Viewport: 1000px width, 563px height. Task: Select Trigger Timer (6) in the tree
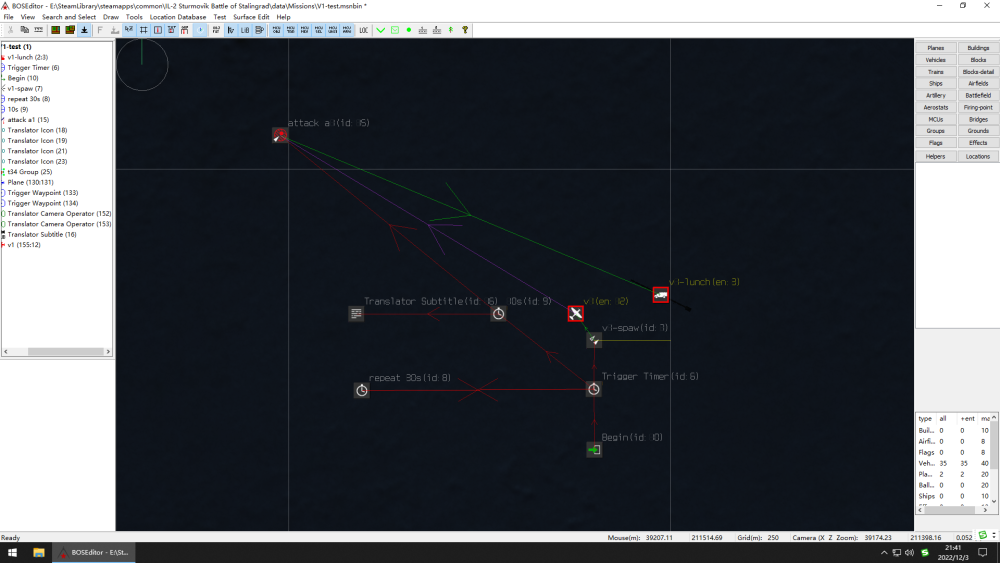point(33,68)
